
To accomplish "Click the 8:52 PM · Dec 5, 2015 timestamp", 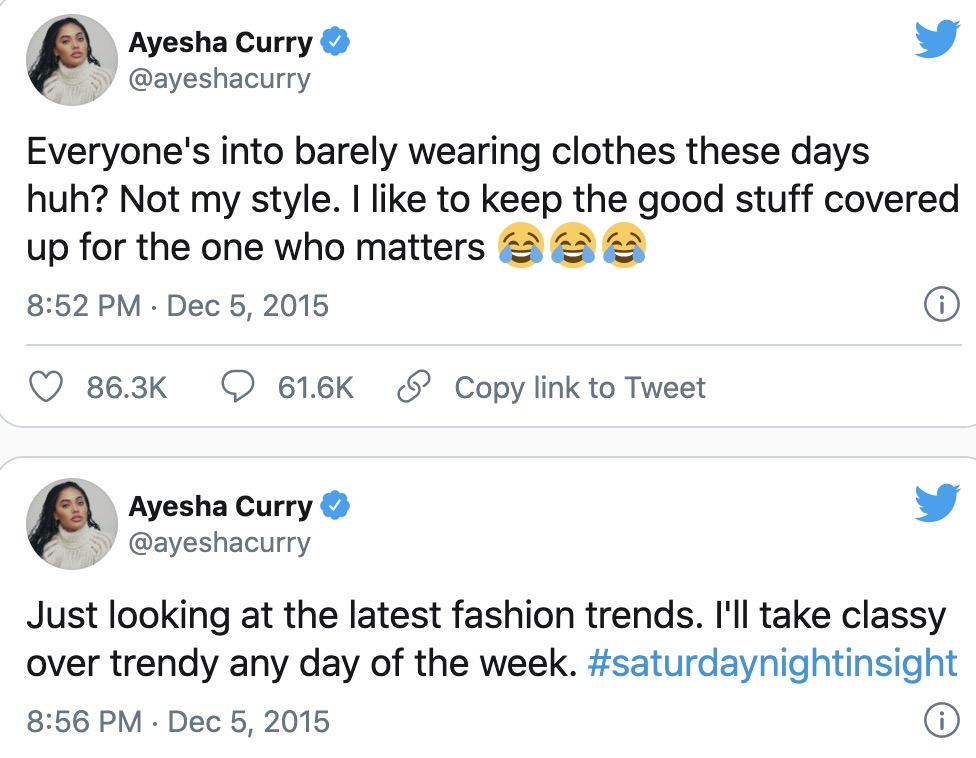I will (177, 305).
